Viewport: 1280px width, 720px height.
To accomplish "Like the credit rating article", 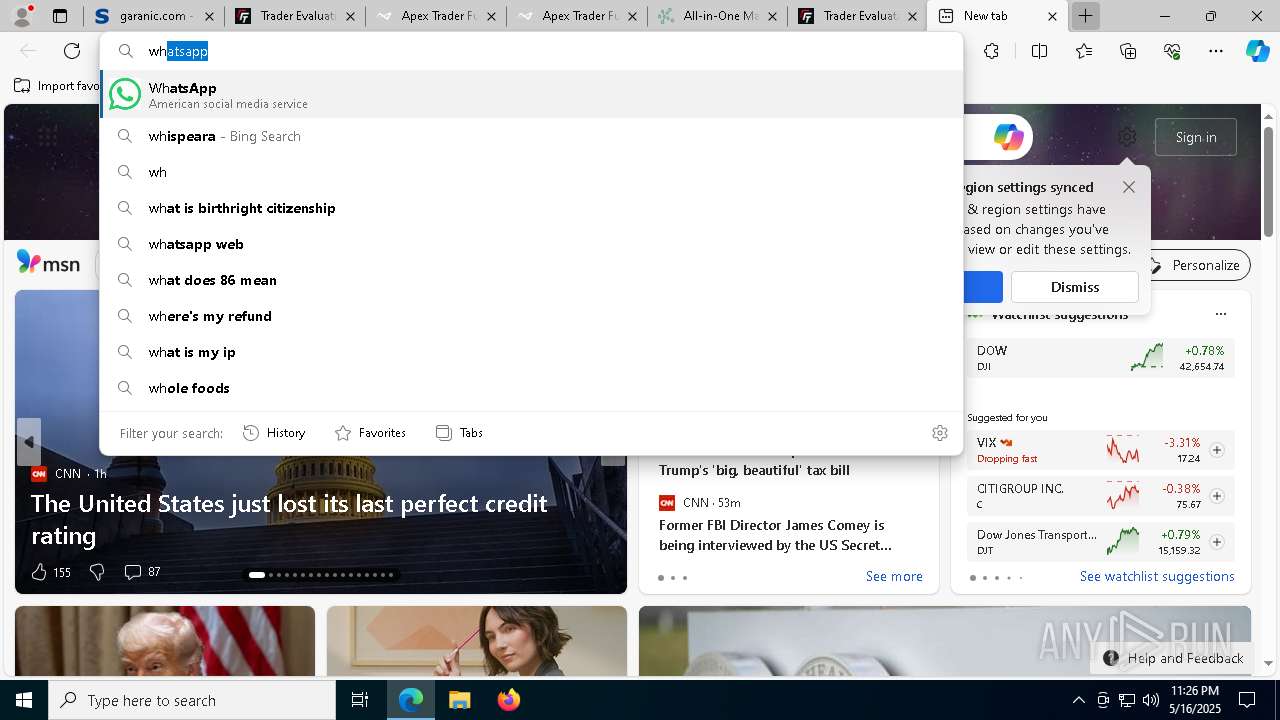I will coord(50,572).
